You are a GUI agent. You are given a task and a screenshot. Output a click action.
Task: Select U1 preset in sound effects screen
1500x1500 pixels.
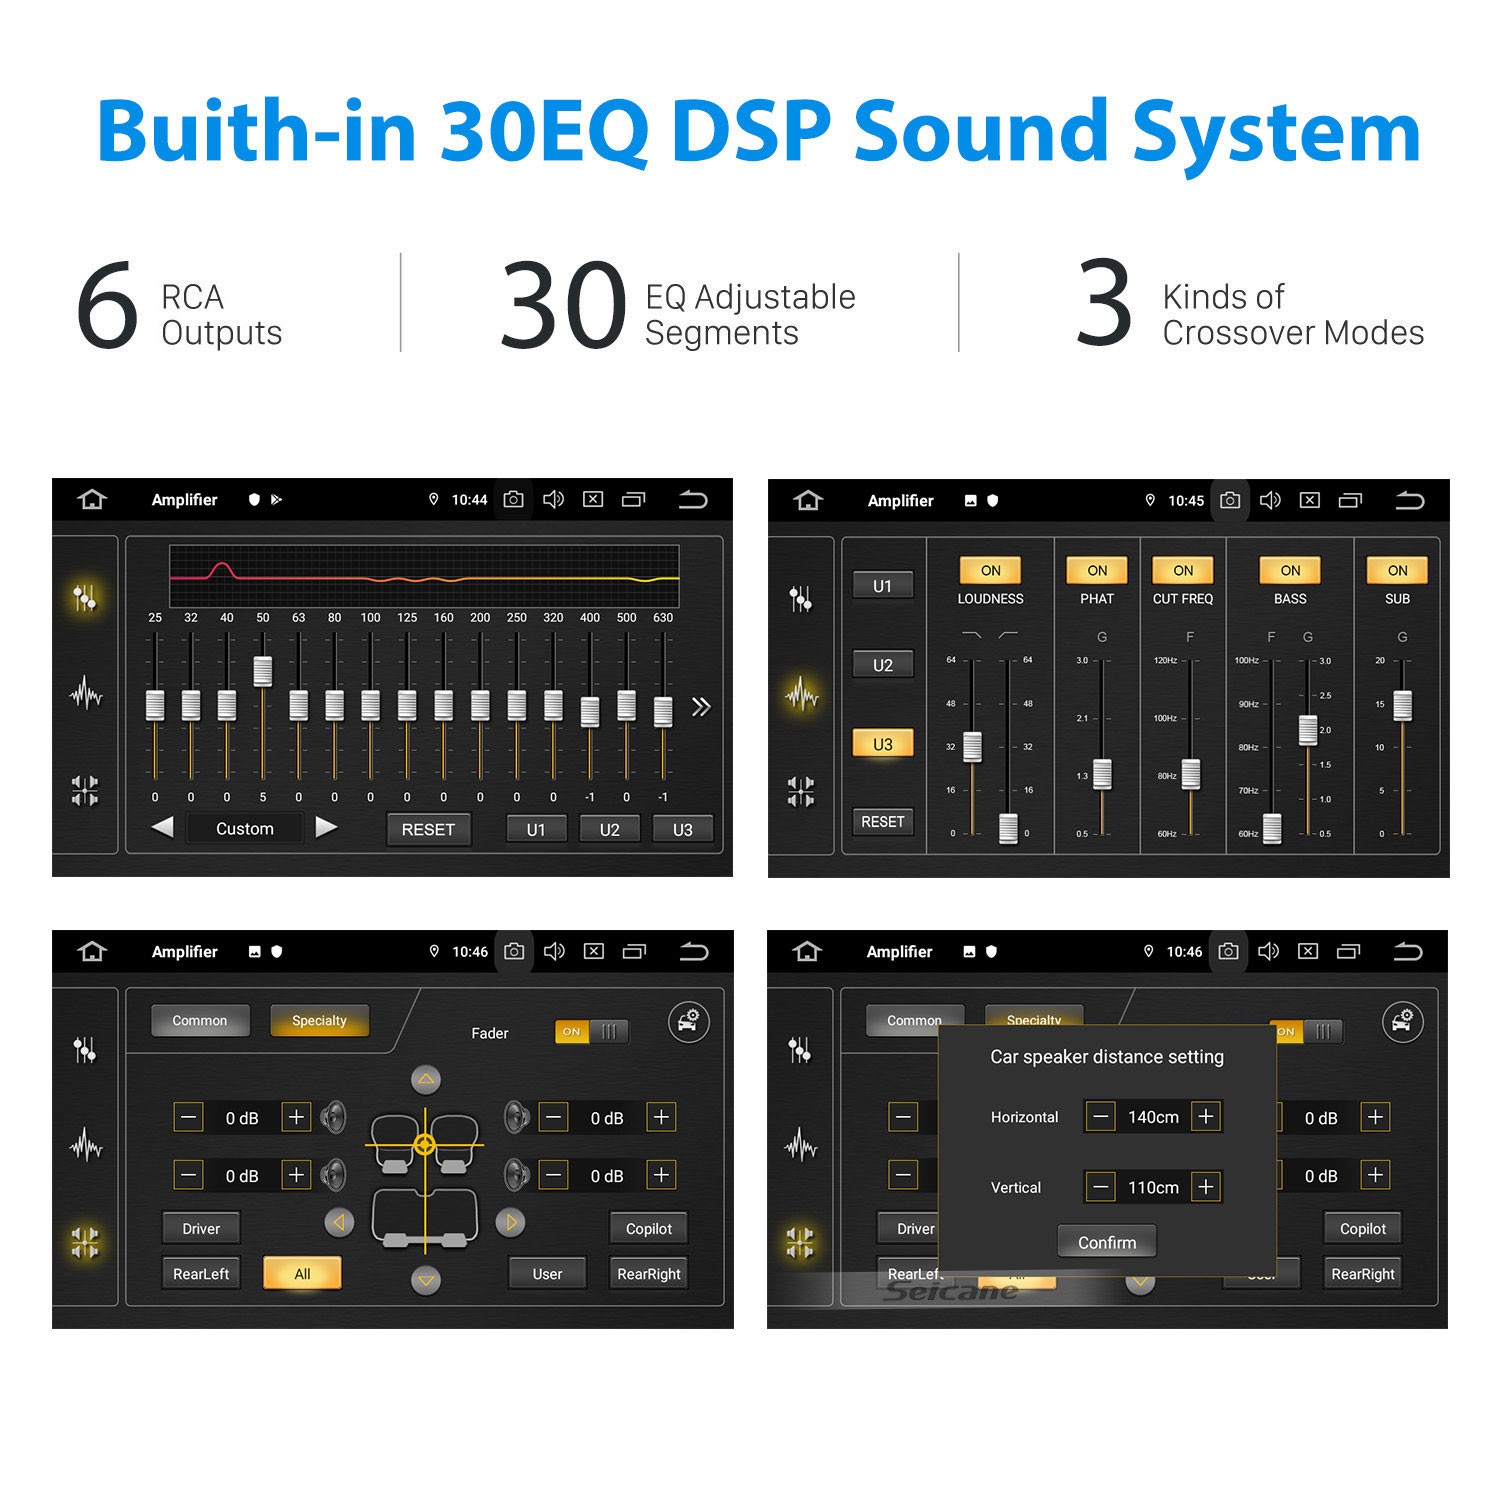pos(882,586)
